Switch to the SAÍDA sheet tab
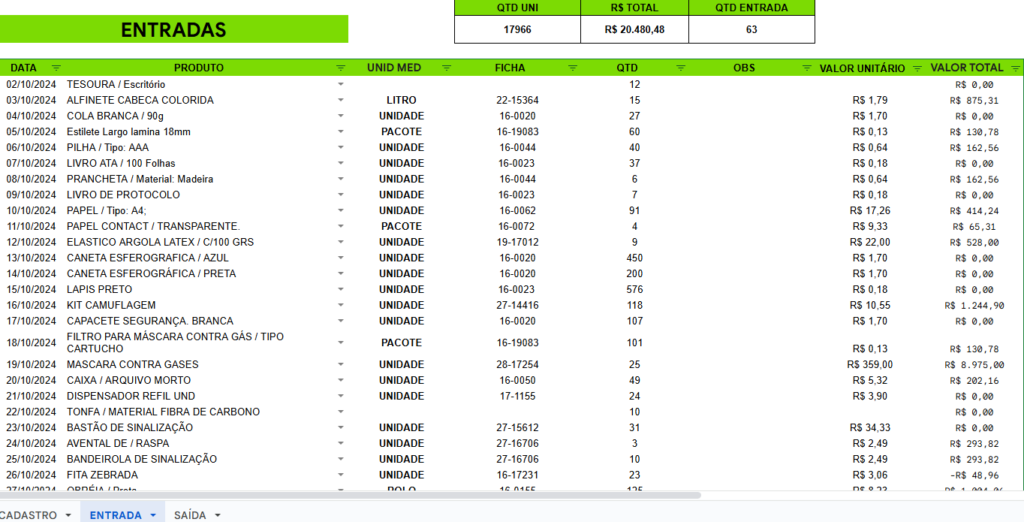Image resolution: width=1024 pixels, height=522 pixels. point(190,514)
